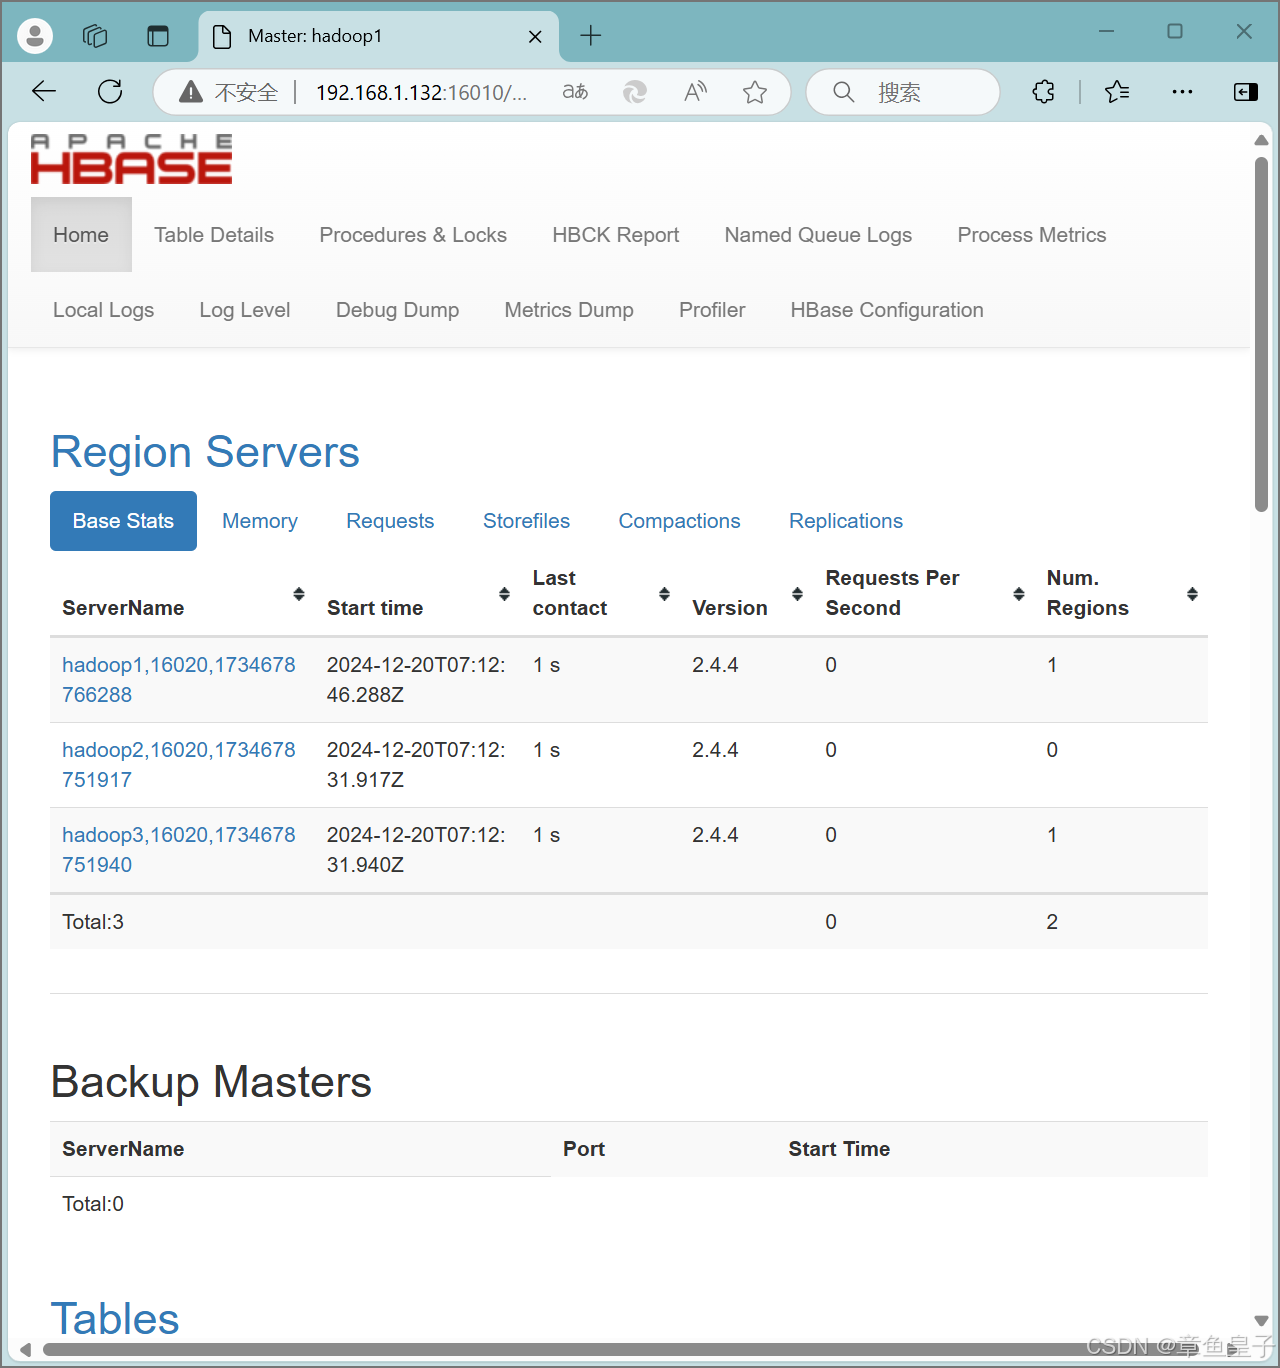The width and height of the screenshot is (1280, 1368).
Task: Open Table Details page
Action: [214, 235]
